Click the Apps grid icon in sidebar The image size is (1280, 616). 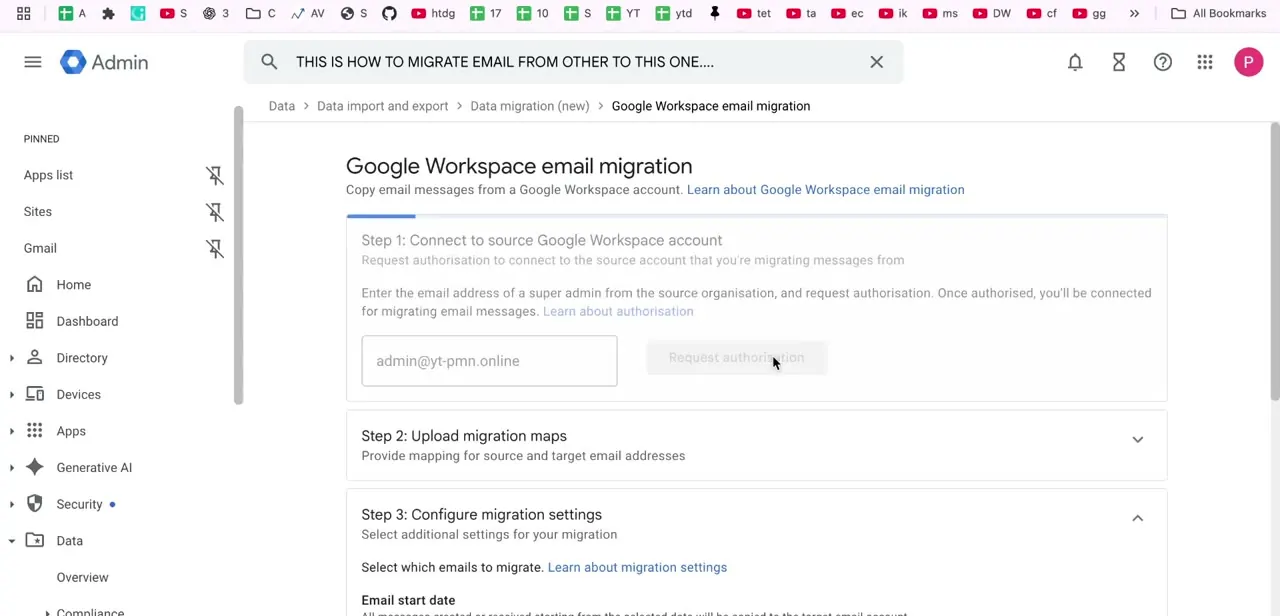coord(35,431)
